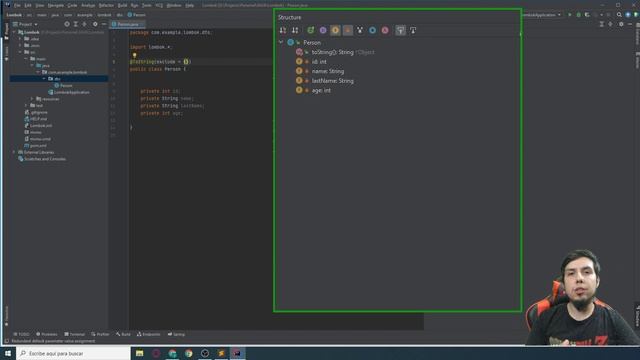Click the Person class icon in Structure
Viewport: 640px width, 360px height.
[x=290, y=42]
